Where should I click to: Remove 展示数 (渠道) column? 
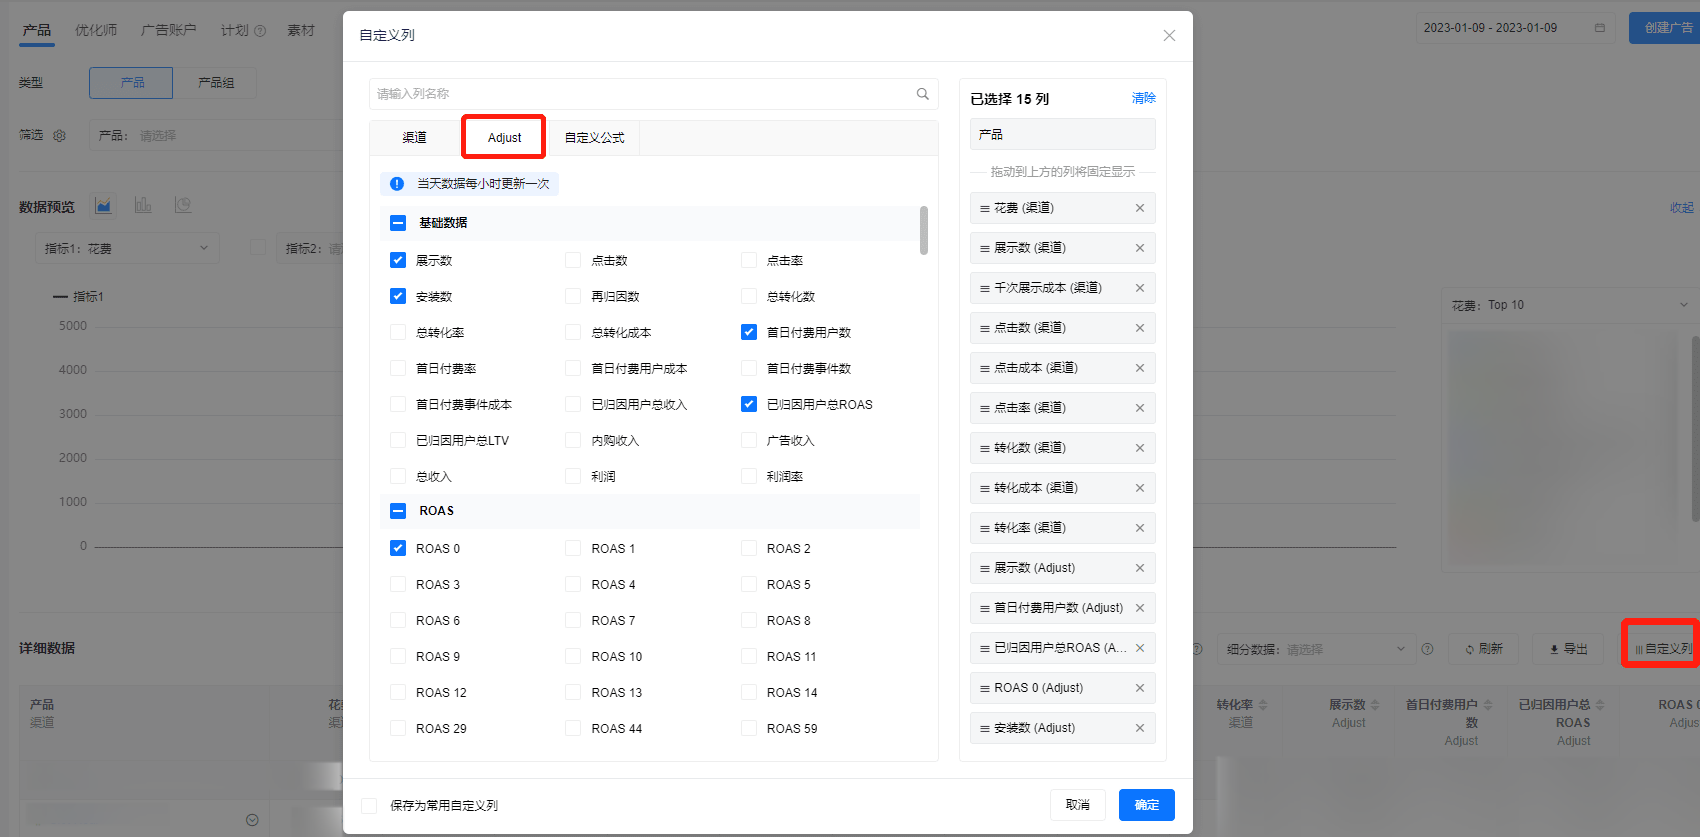tap(1139, 248)
